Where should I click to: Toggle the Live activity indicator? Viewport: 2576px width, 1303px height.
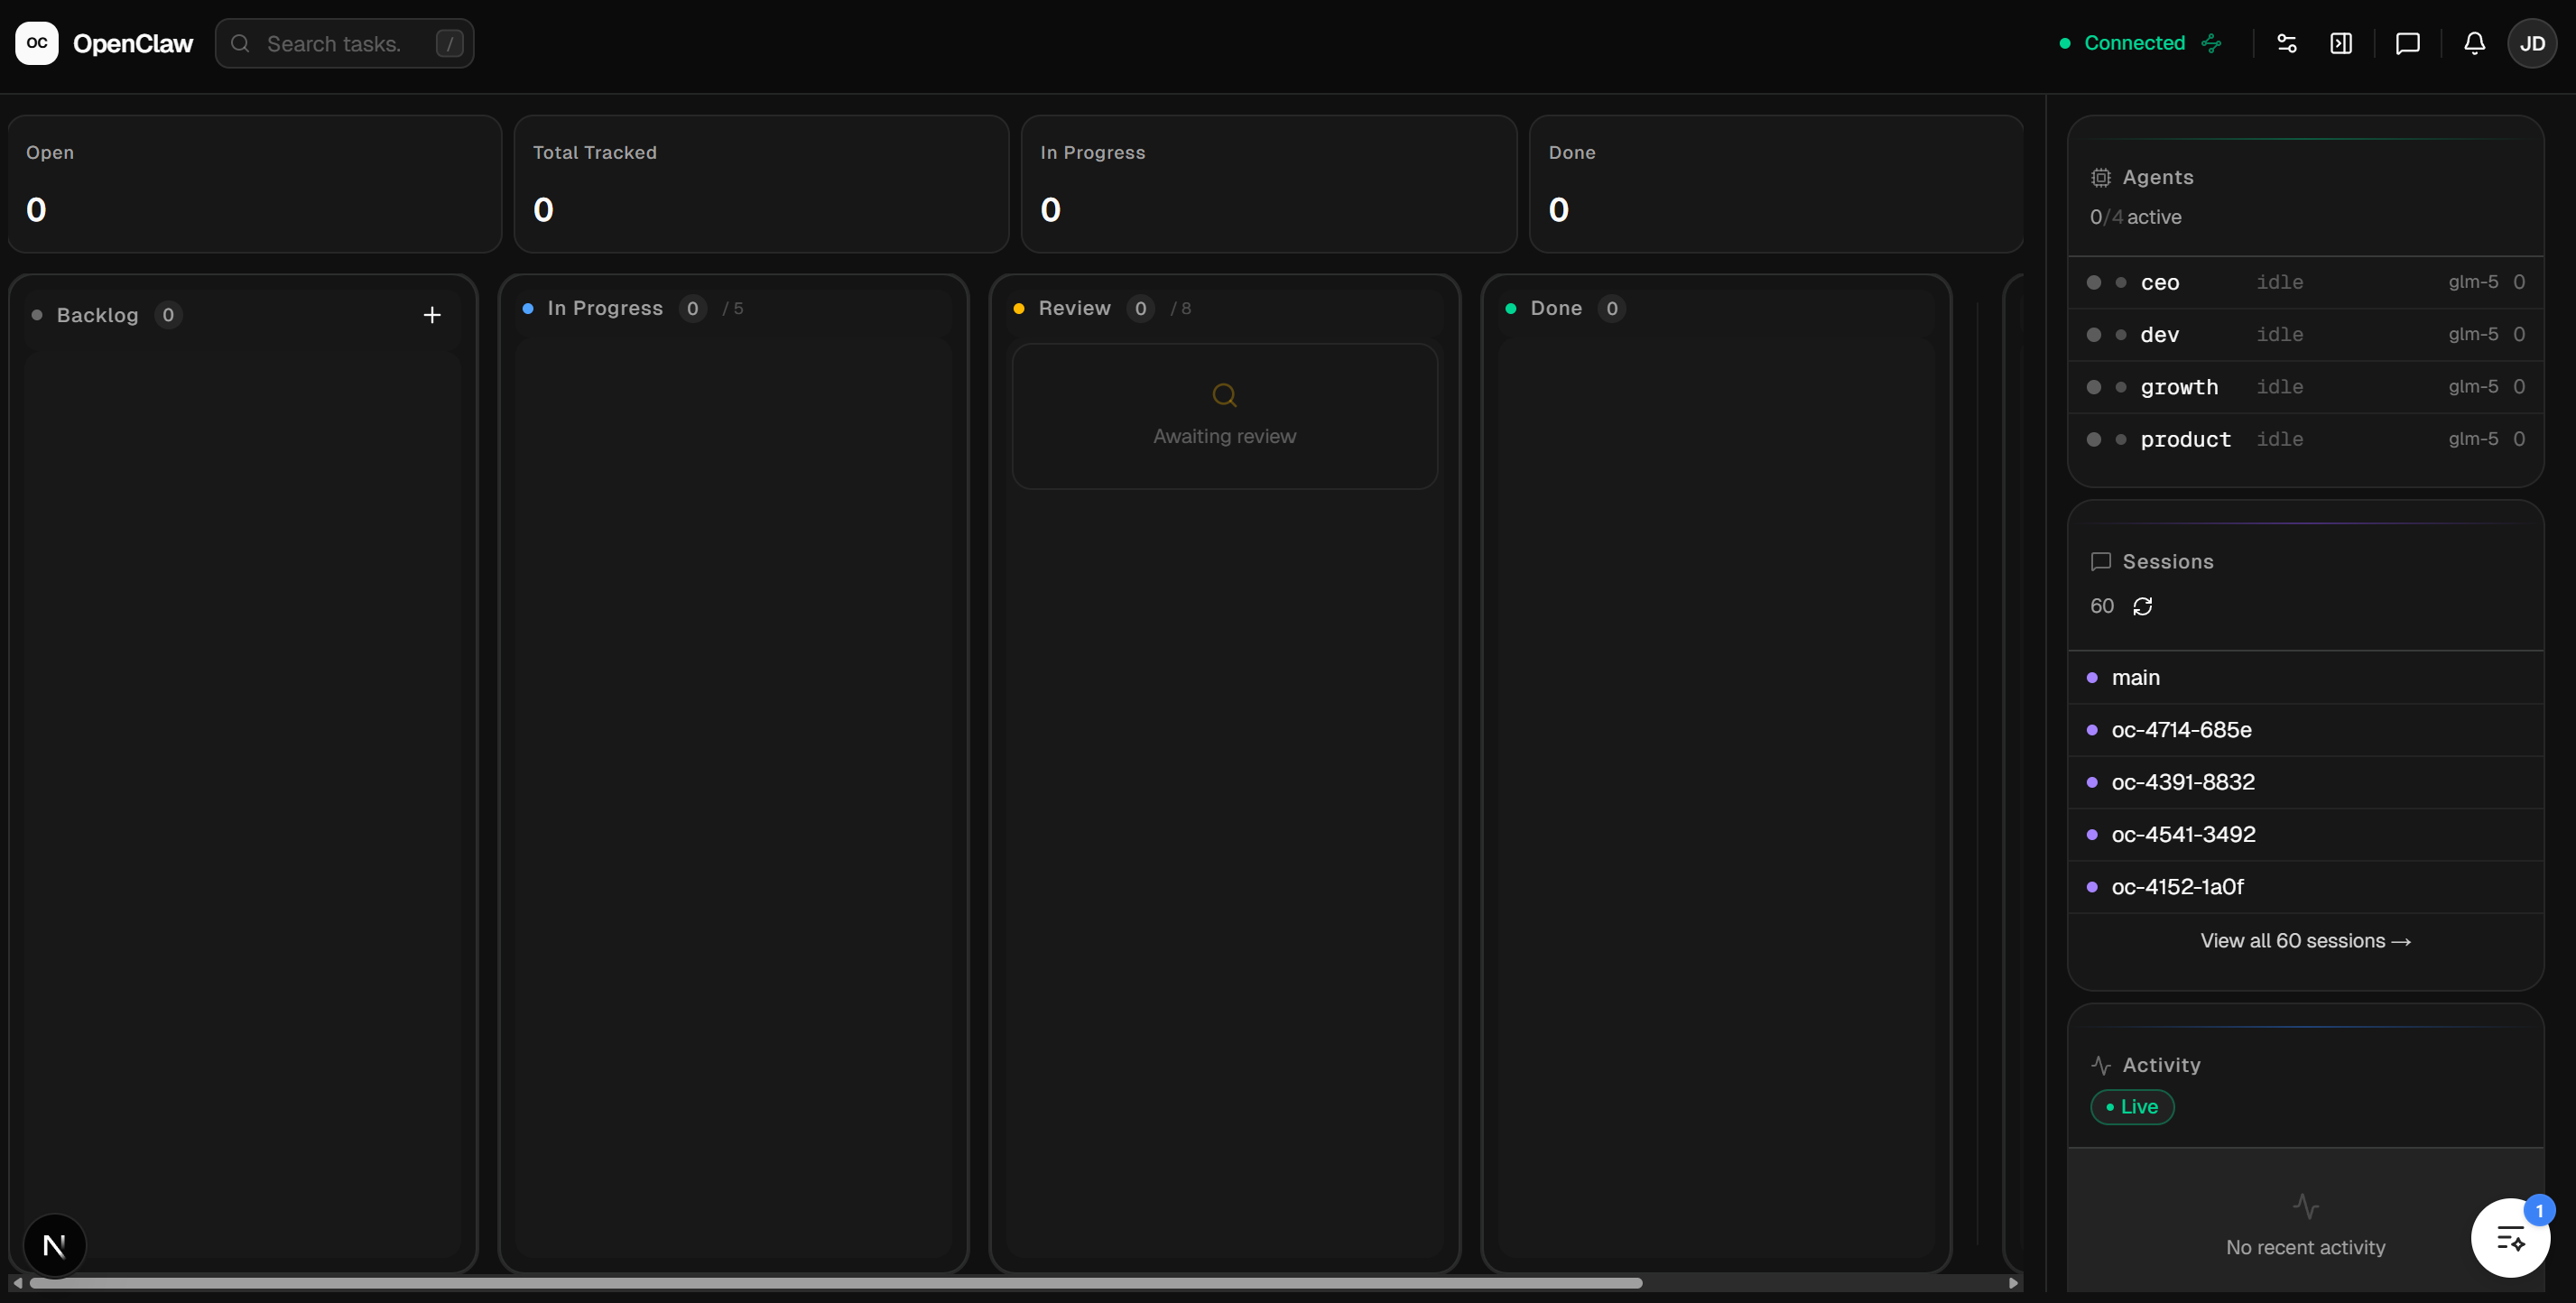click(2131, 1107)
